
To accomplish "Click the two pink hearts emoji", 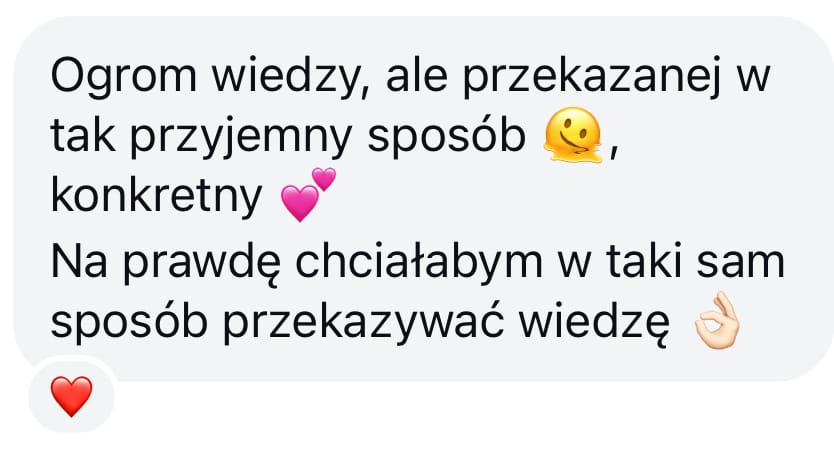I will [308, 195].
